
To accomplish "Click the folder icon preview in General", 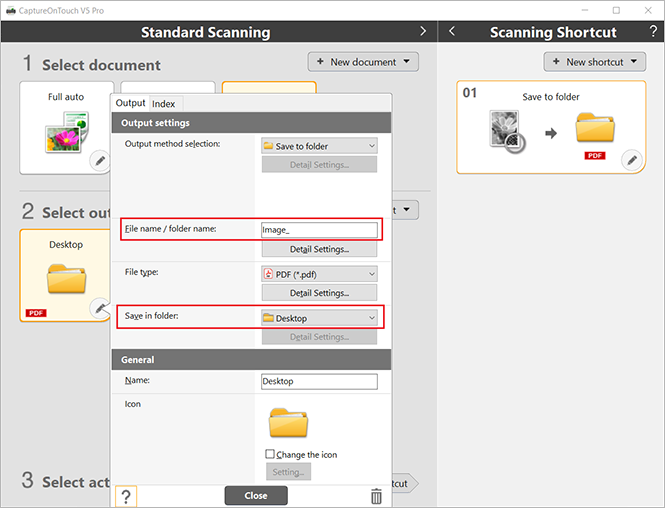I will click(x=288, y=423).
